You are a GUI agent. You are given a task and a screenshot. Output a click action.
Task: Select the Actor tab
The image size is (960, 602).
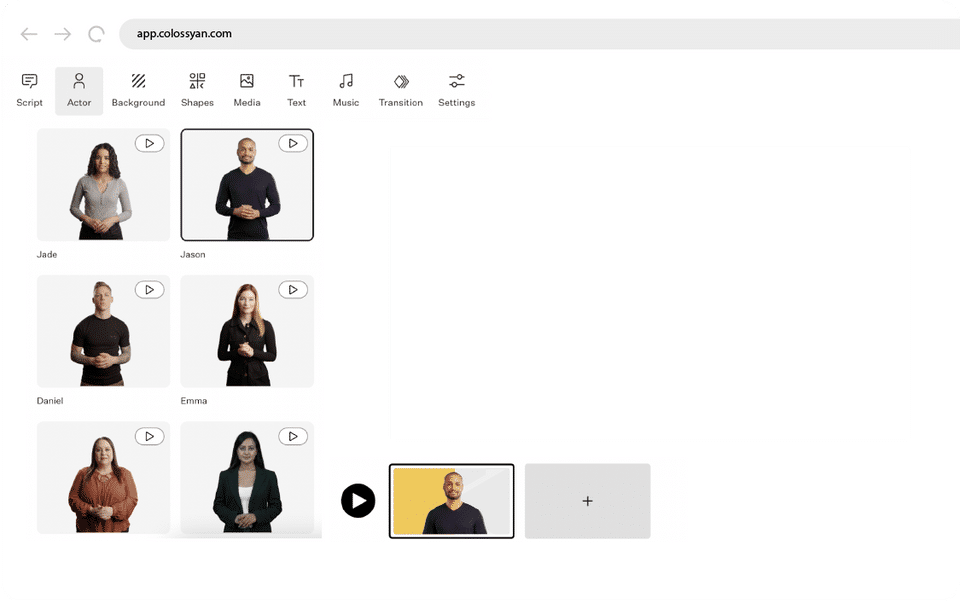79,91
